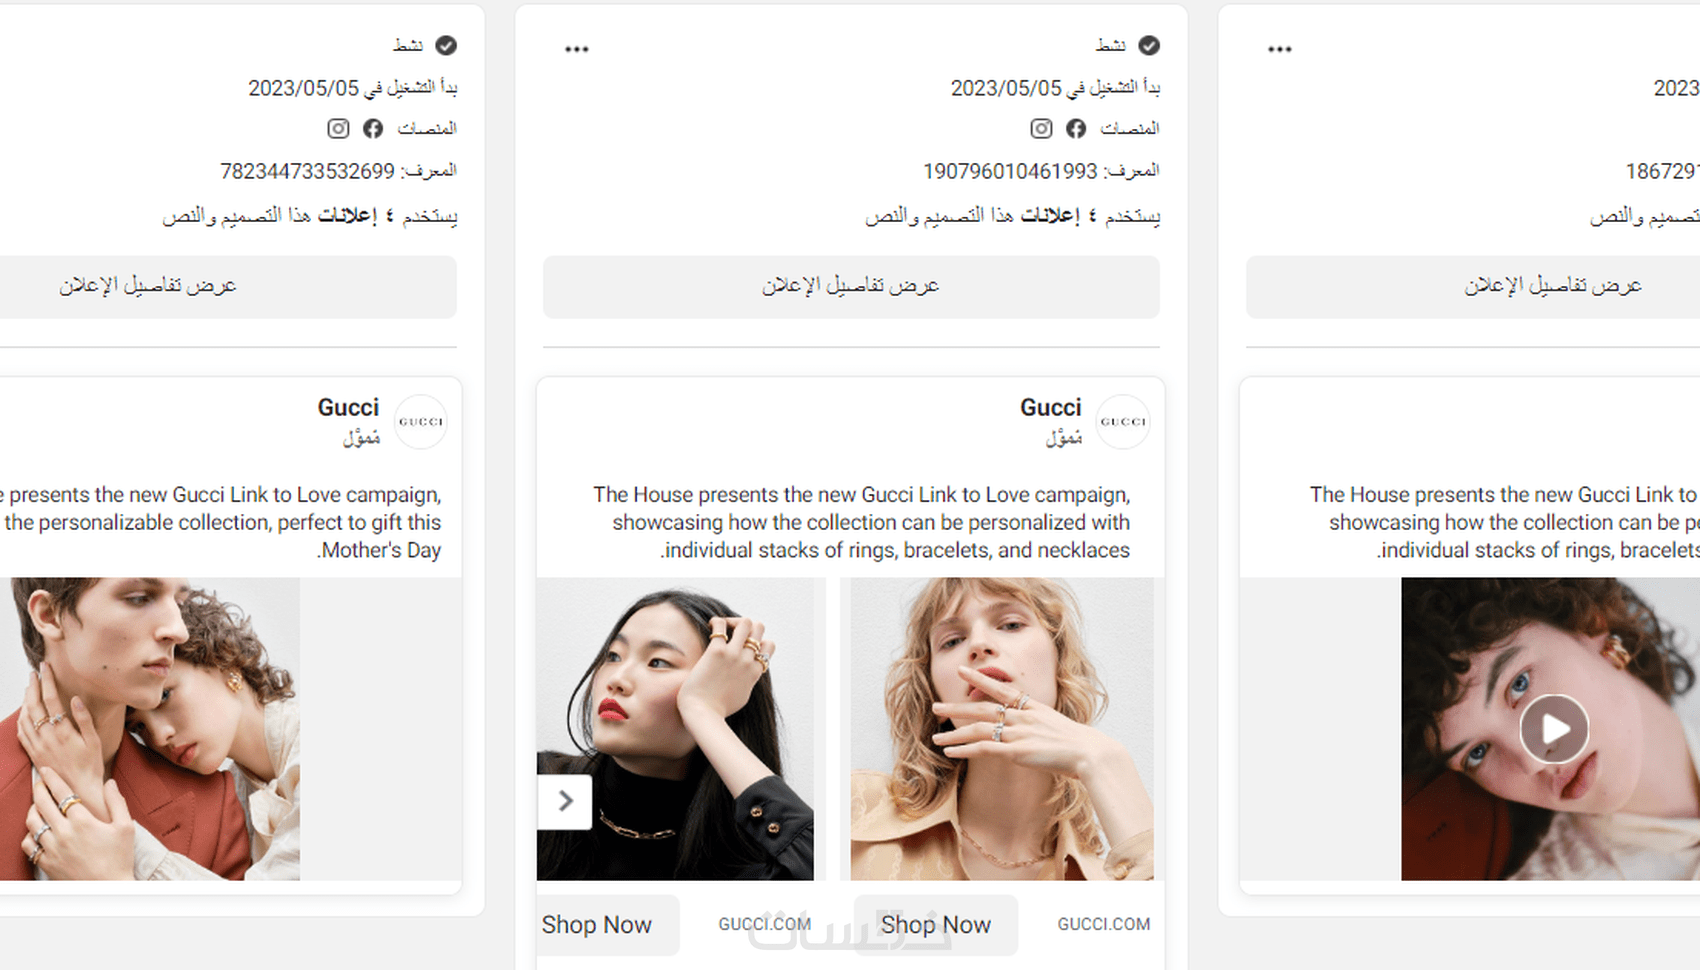Open couple embracing ad image in left card
The height and width of the screenshot is (970, 1700).
[x=150, y=729]
